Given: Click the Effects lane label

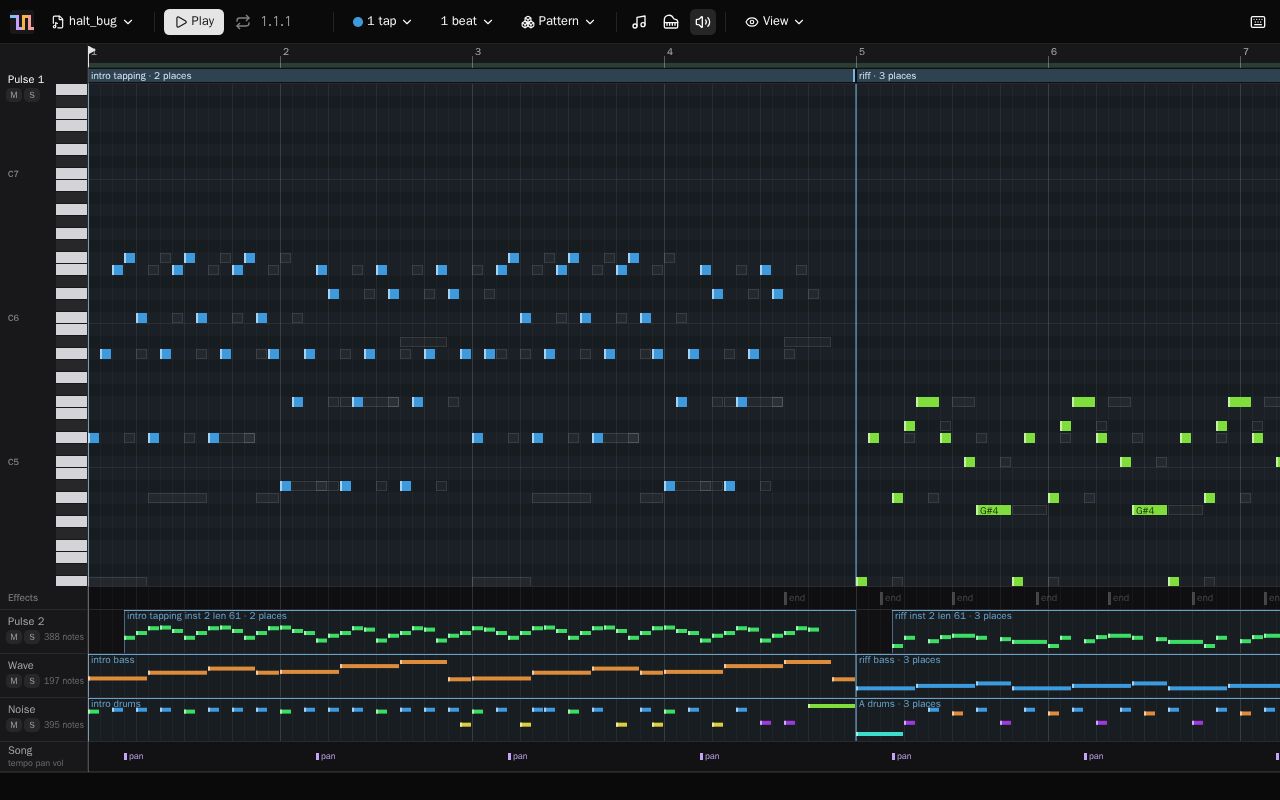Looking at the screenshot, I should (x=23, y=598).
